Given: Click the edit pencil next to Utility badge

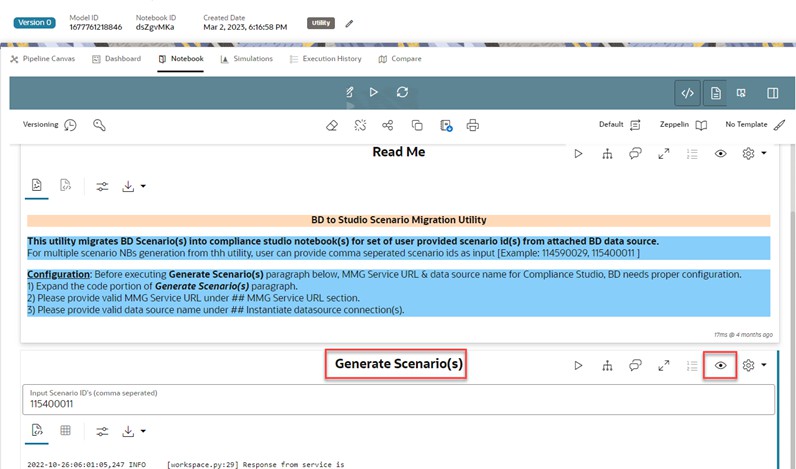Looking at the screenshot, I should [349, 23].
